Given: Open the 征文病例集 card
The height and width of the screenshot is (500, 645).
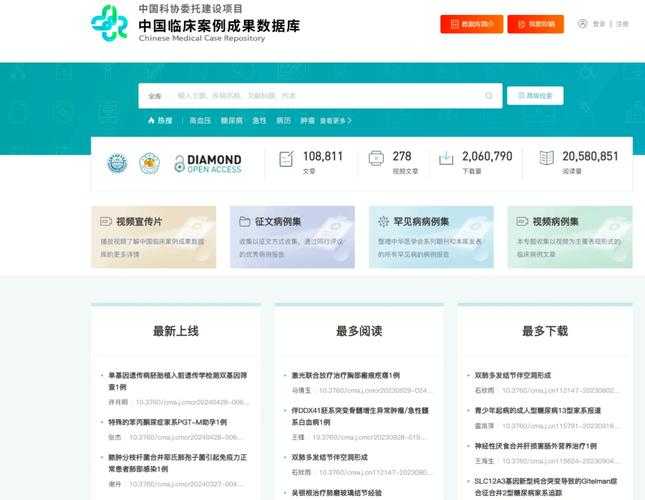Looking at the screenshot, I should (292, 237).
